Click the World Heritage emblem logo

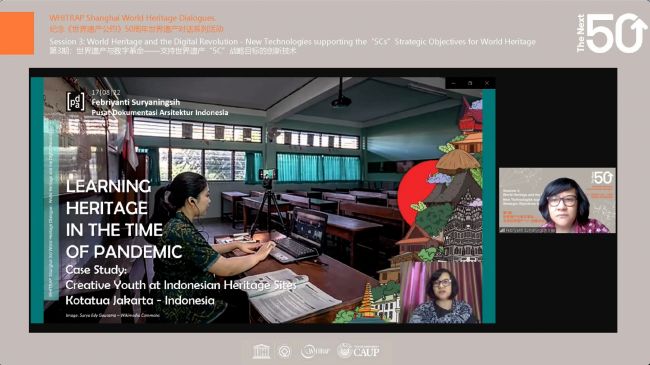point(285,352)
